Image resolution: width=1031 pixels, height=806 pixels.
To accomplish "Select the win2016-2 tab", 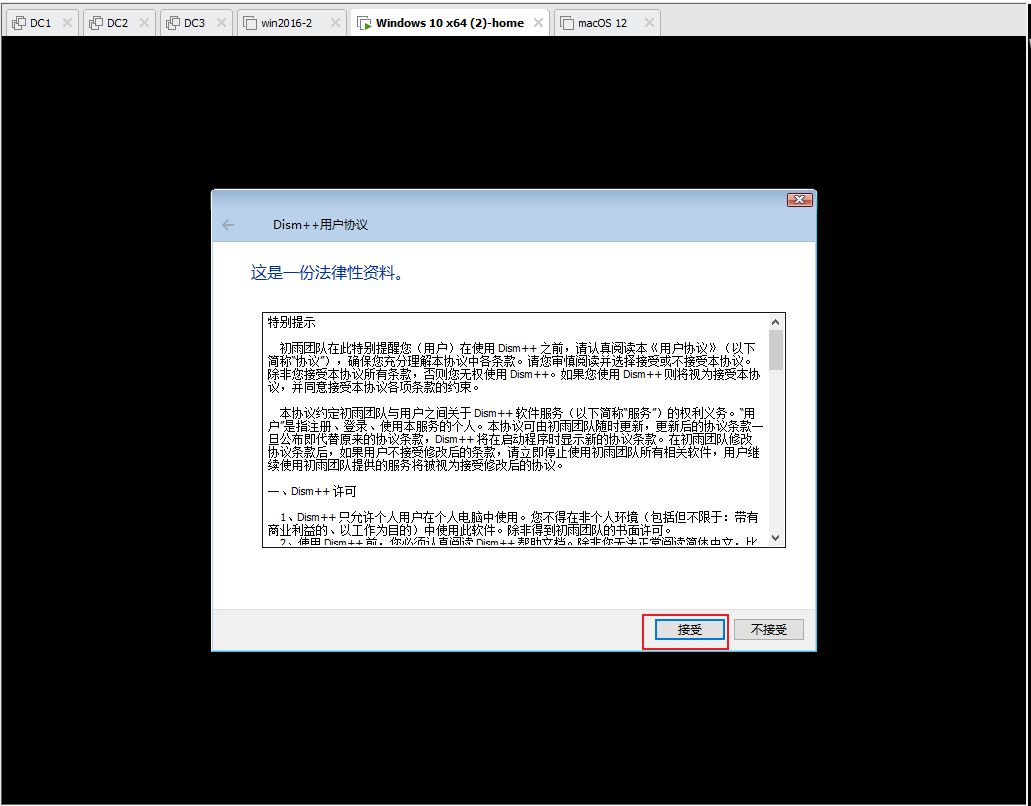I will coord(286,23).
